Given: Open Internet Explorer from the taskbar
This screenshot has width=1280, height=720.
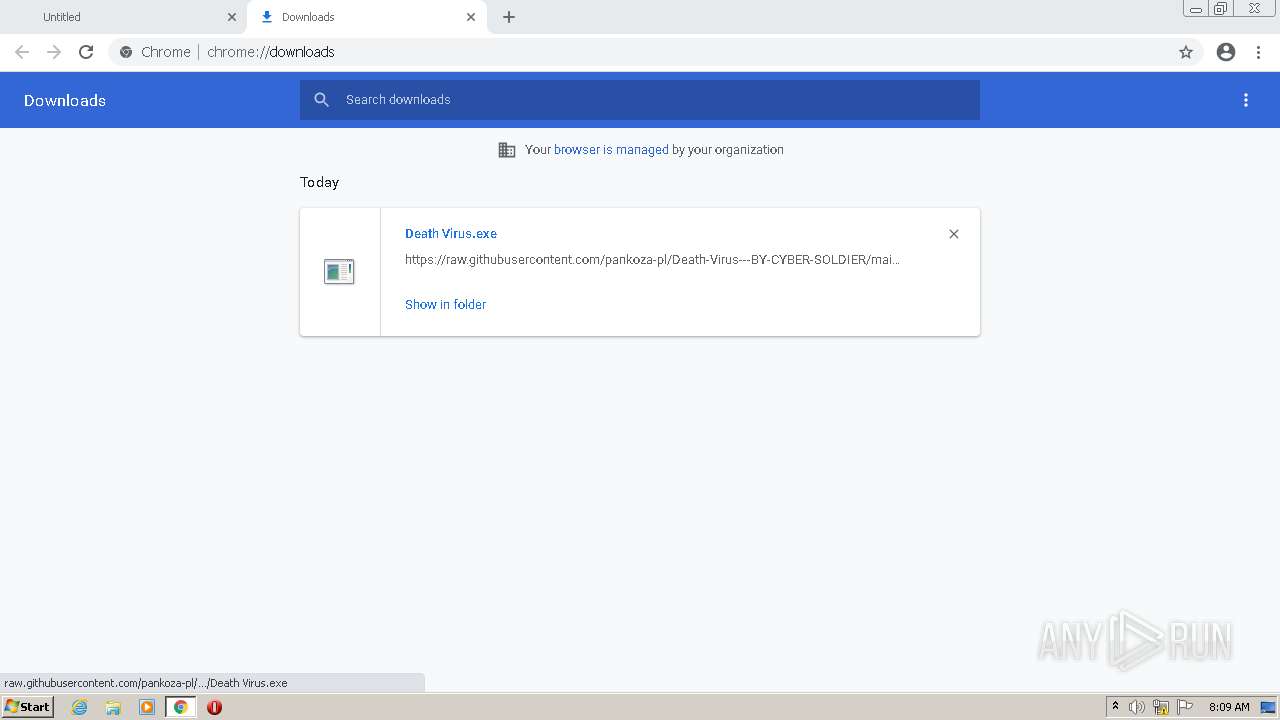Looking at the screenshot, I should click(80, 707).
